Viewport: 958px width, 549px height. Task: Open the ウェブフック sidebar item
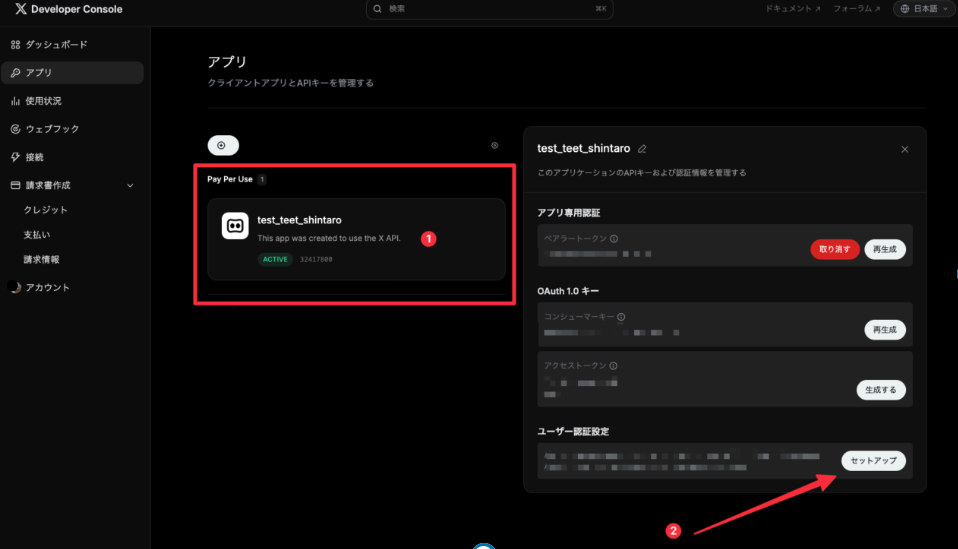click(52, 129)
